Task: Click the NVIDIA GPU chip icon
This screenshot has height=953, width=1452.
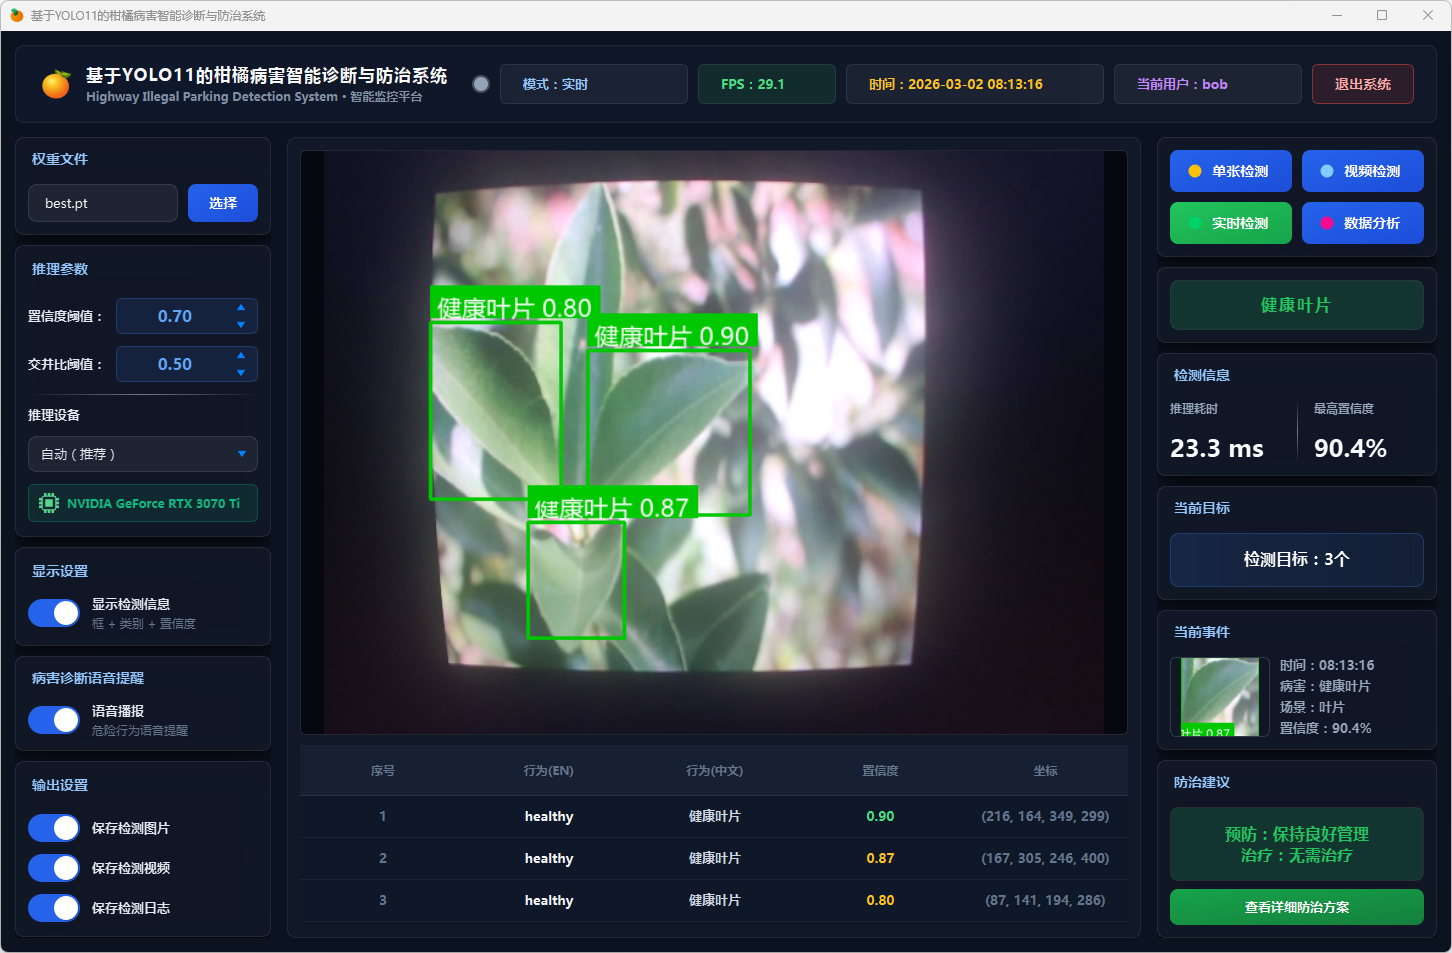Action: click(x=48, y=503)
